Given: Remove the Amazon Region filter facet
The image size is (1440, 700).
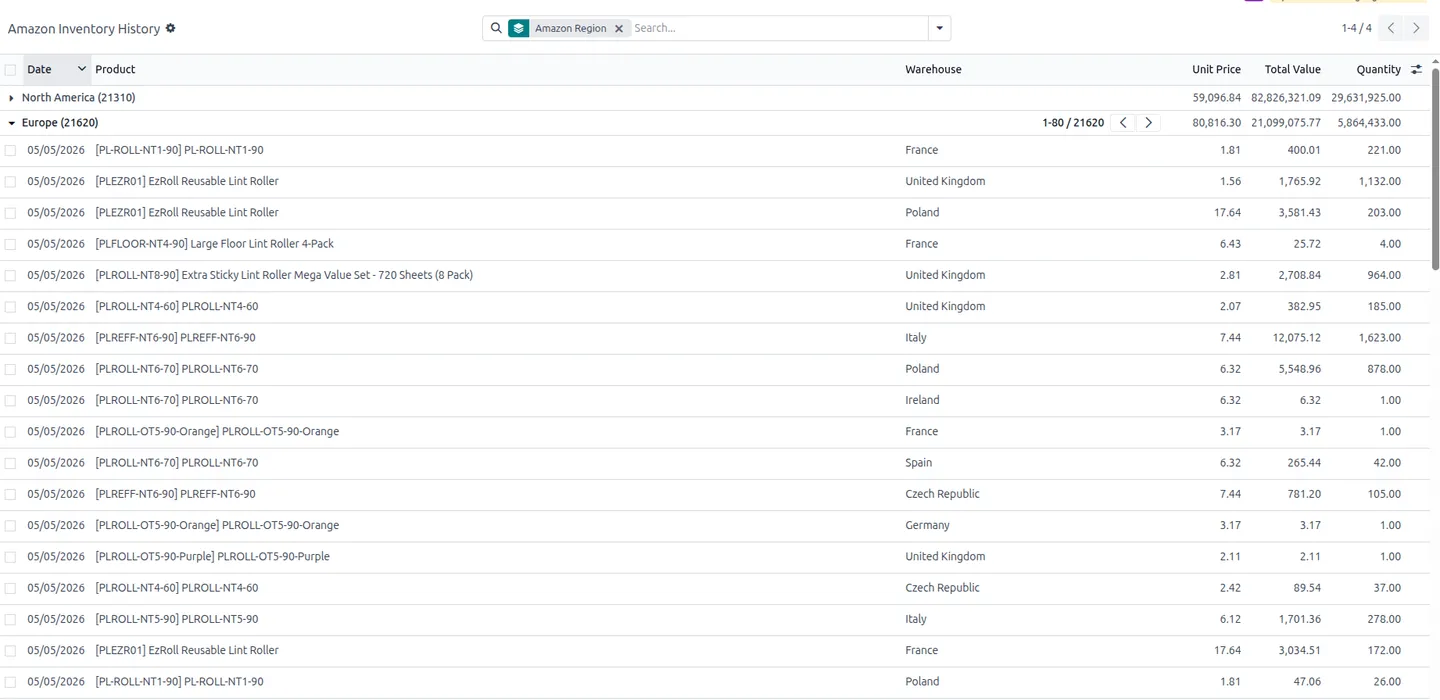Looking at the screenshot, I should coord(619,28).
